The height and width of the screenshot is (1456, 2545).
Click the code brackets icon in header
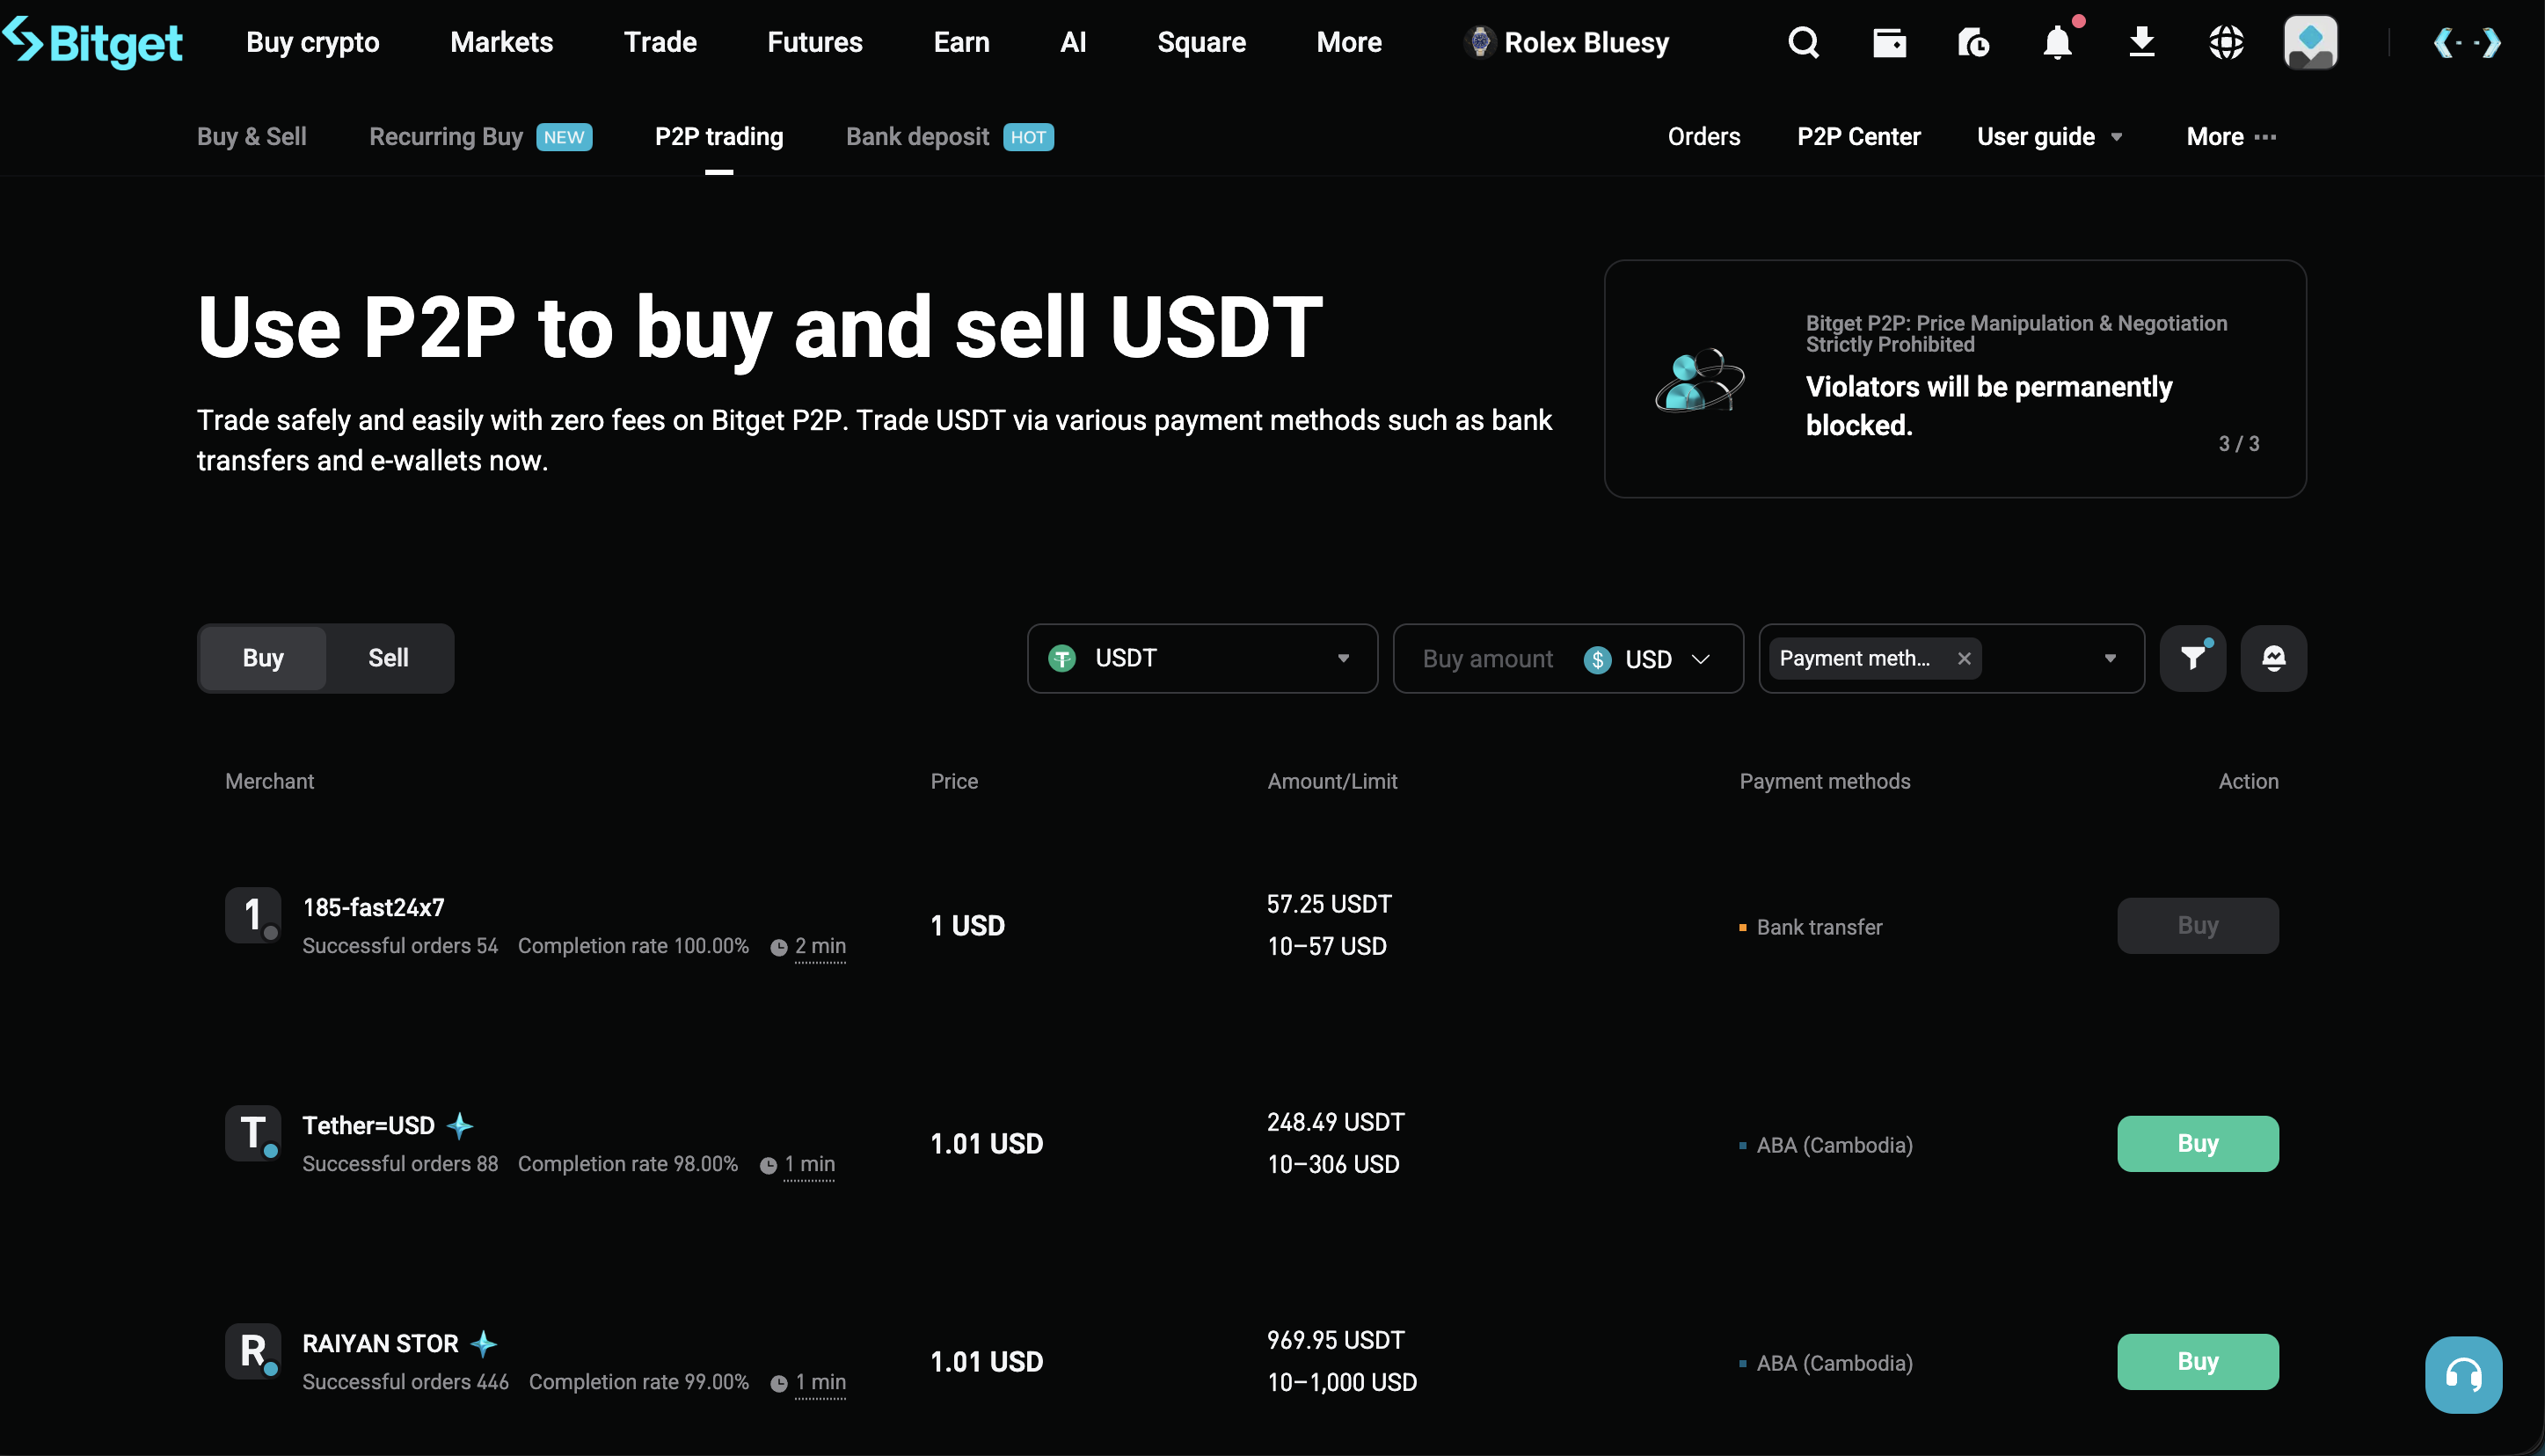tap(2468, 42)
